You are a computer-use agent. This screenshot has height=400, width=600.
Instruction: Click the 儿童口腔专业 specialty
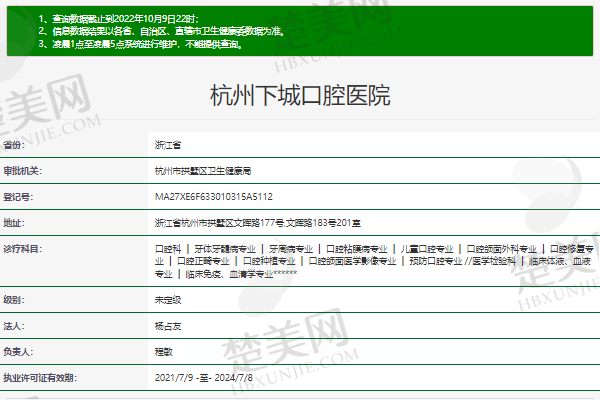coord(425,248)
